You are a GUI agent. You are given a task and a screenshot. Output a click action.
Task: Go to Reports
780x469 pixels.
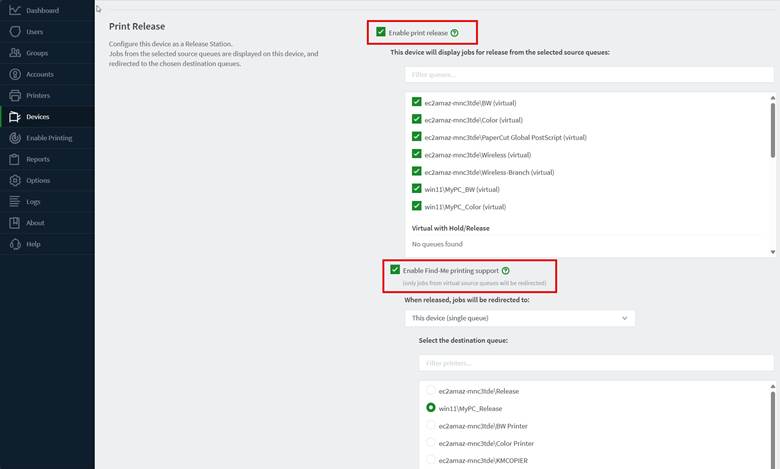click(47, 159)
